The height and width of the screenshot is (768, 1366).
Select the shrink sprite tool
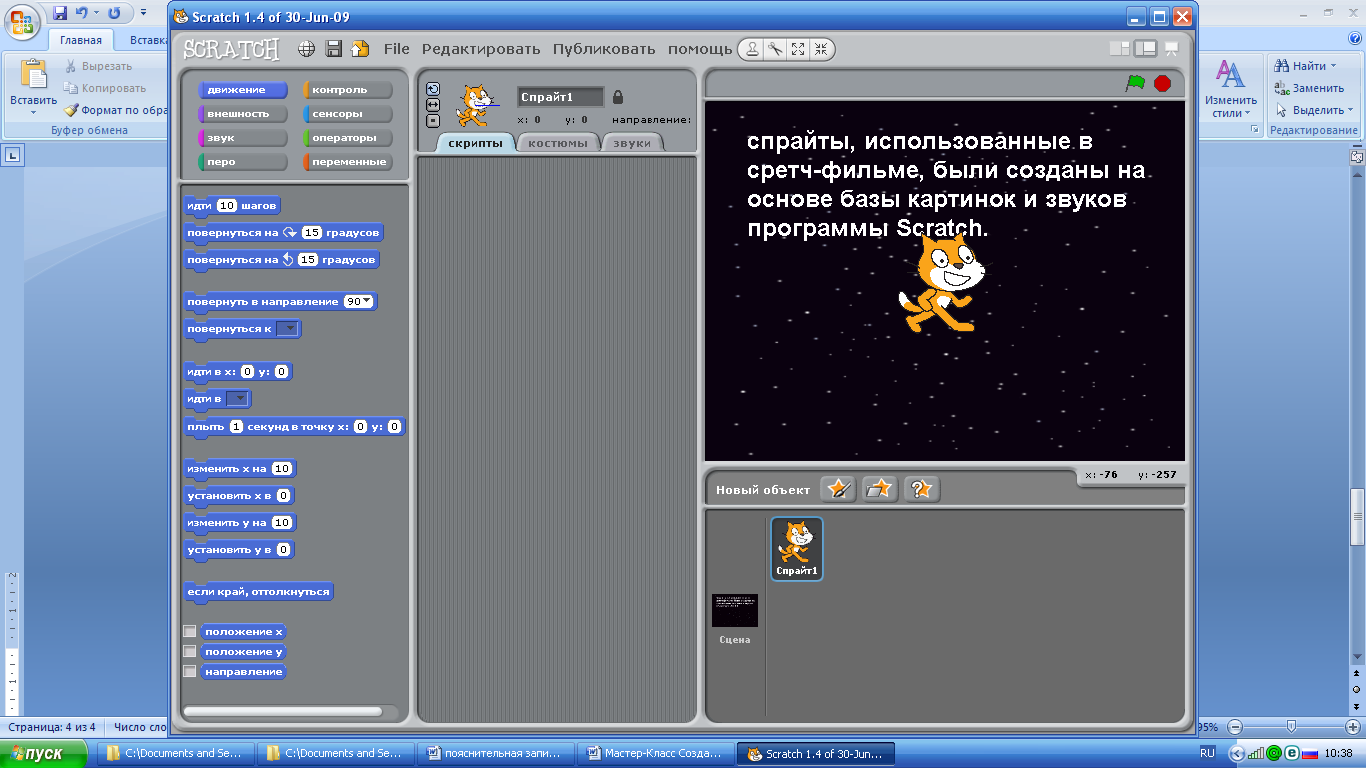820,49
